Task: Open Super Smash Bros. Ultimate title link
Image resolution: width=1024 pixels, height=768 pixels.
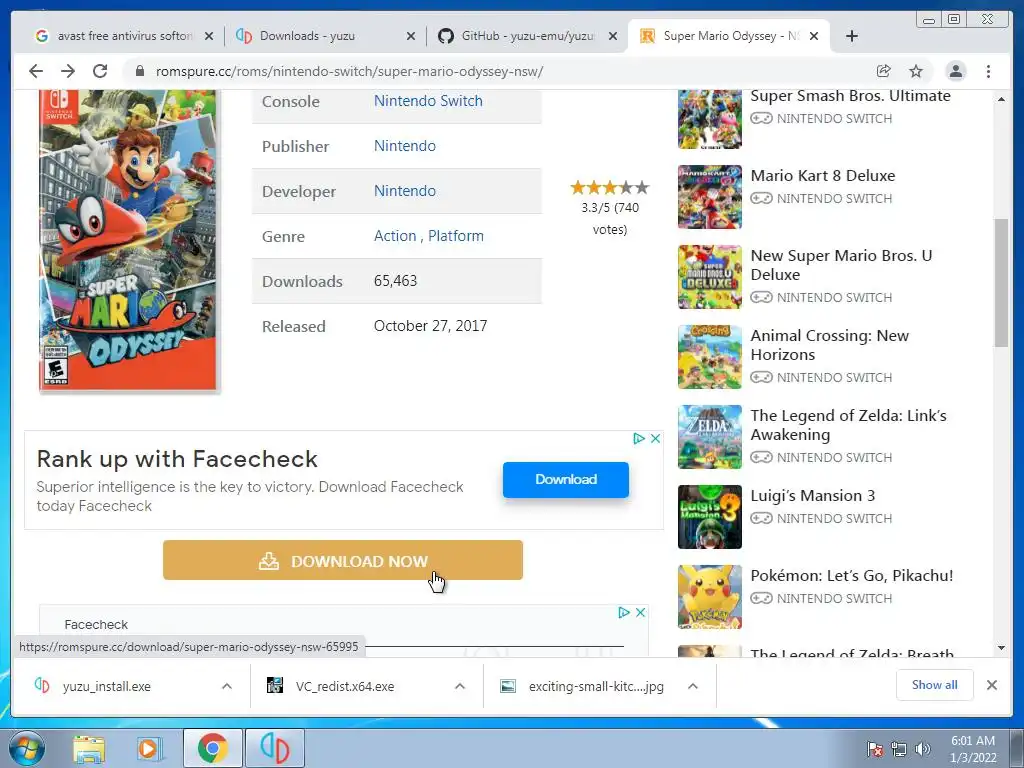Action: pyautogui.click(x=850, y=96)
